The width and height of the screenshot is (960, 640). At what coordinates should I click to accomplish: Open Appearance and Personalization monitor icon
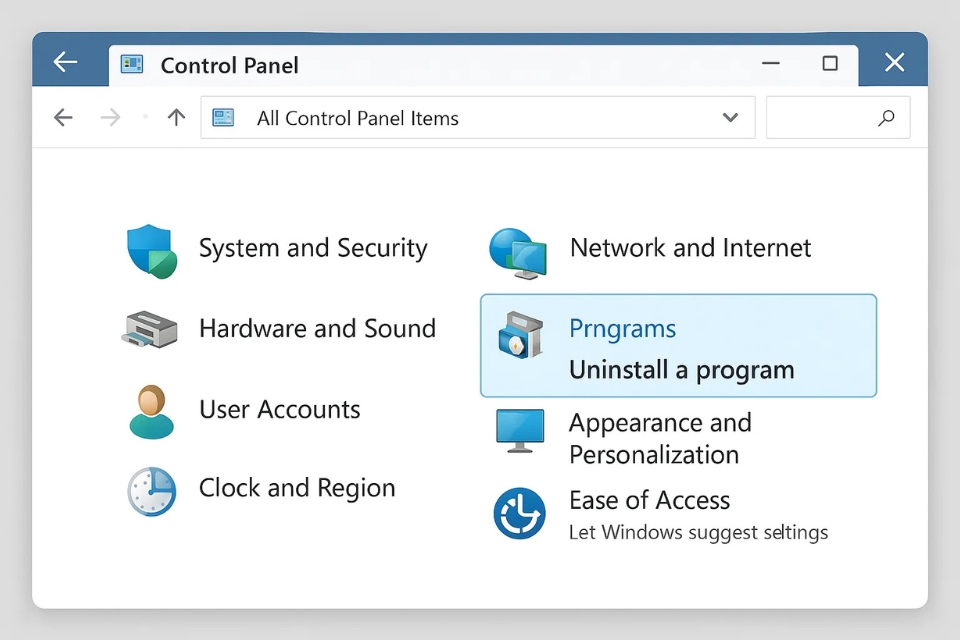coord(520,430)
